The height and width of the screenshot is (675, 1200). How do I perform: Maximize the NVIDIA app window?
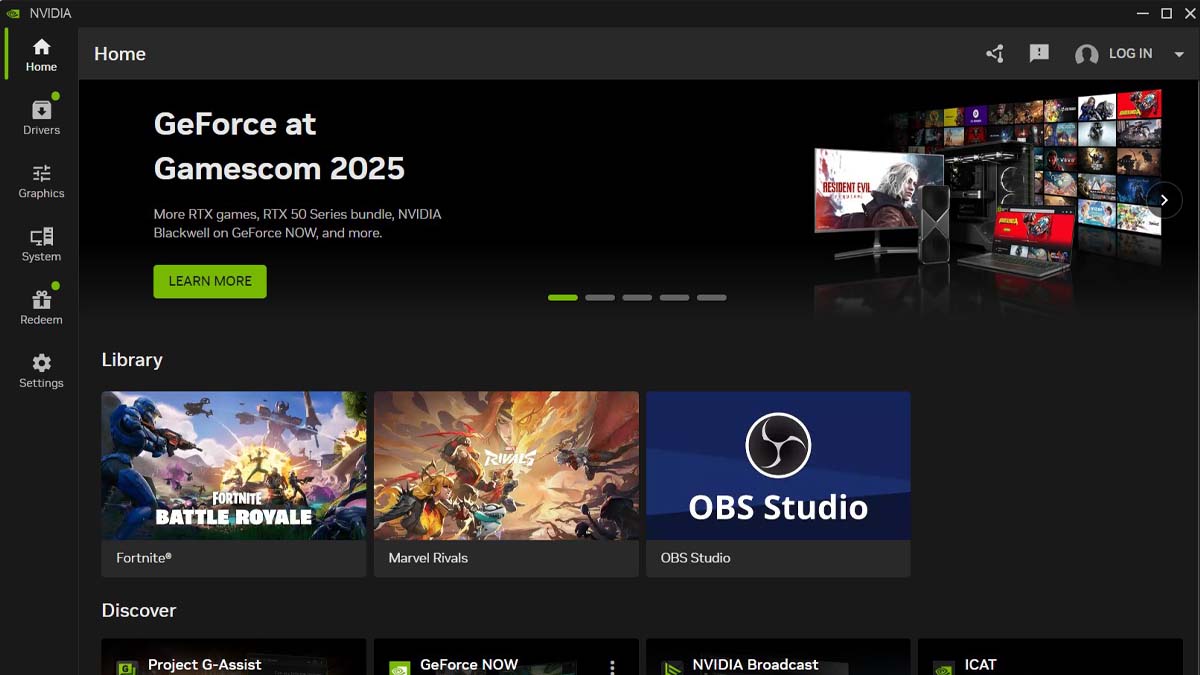click(x=1166, y=13)
